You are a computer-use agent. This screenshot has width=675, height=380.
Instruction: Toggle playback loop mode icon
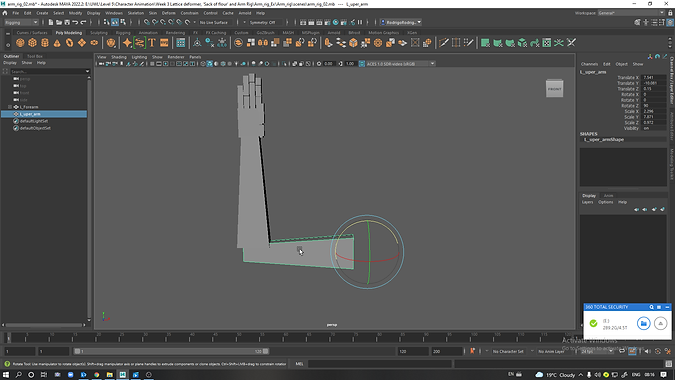click(622, 351)
